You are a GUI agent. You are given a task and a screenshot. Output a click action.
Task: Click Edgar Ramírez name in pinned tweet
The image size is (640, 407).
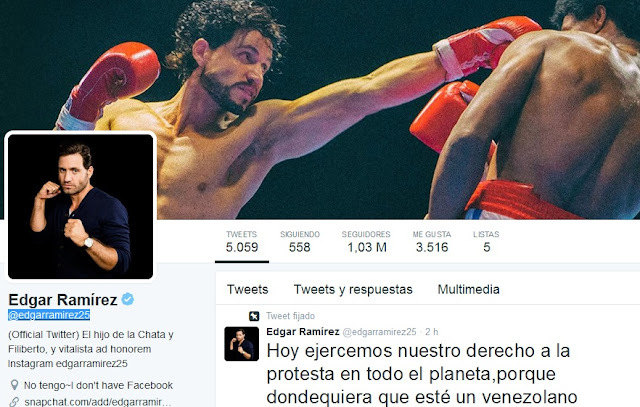click(x=302, y=331)
